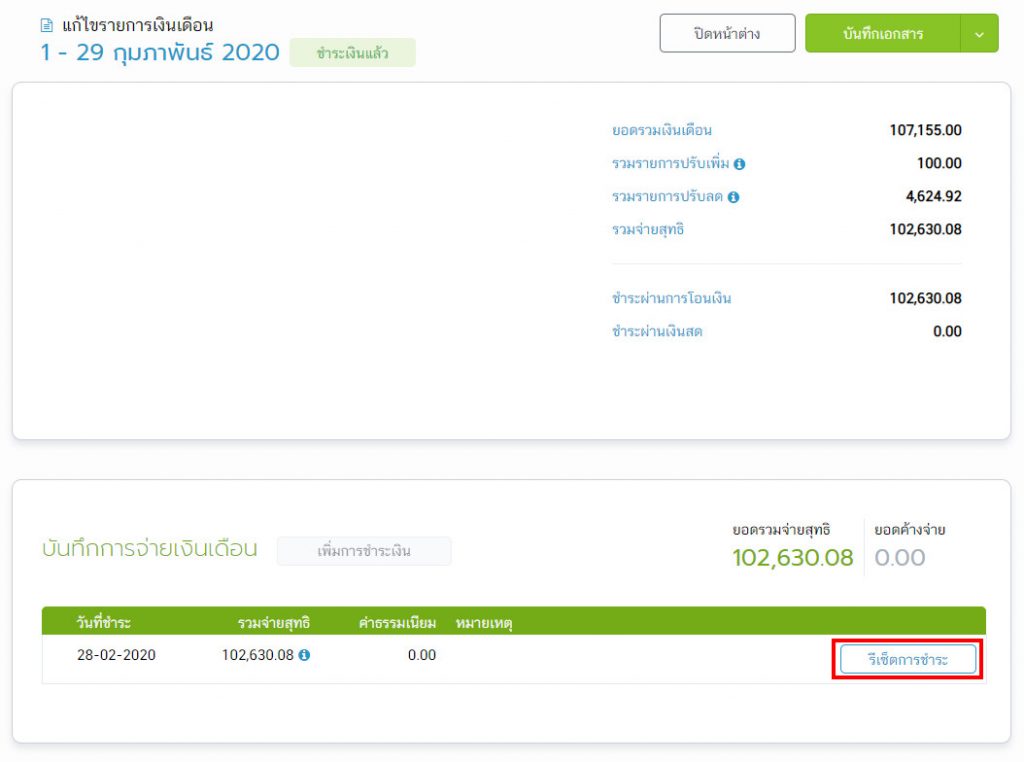Click the 1 - 29 กุมภาพันธ์ 2020 title

pyautogui.click(x=160, y=53)
